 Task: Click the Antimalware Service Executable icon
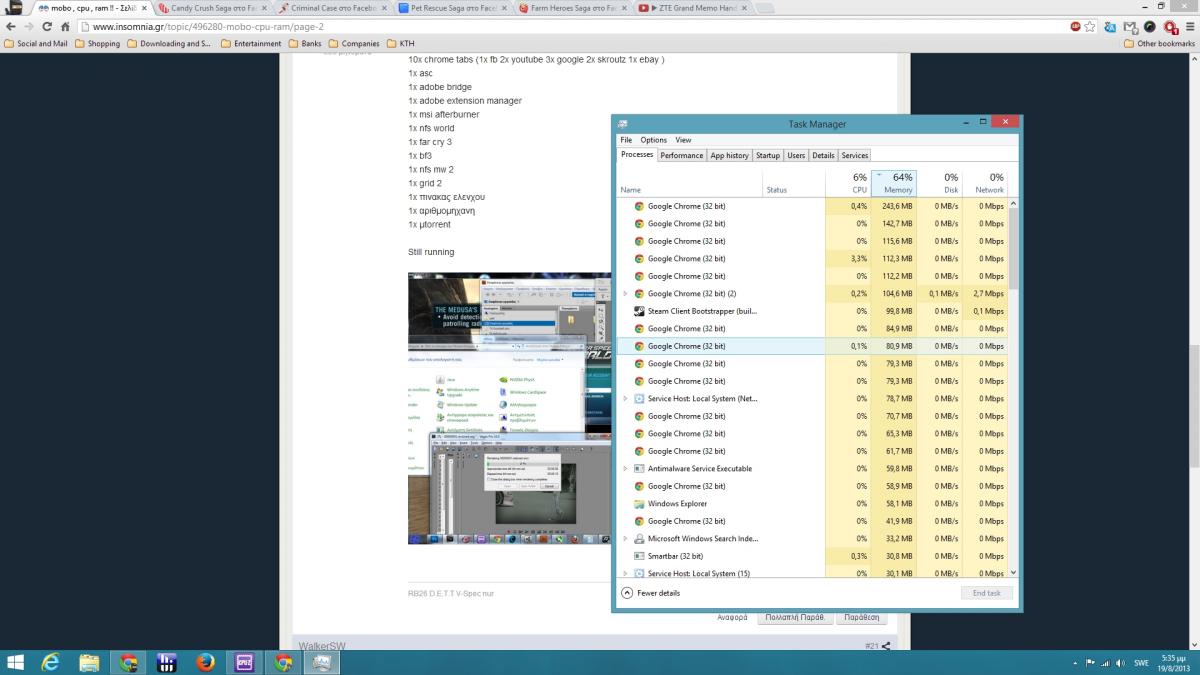point(639,468)
